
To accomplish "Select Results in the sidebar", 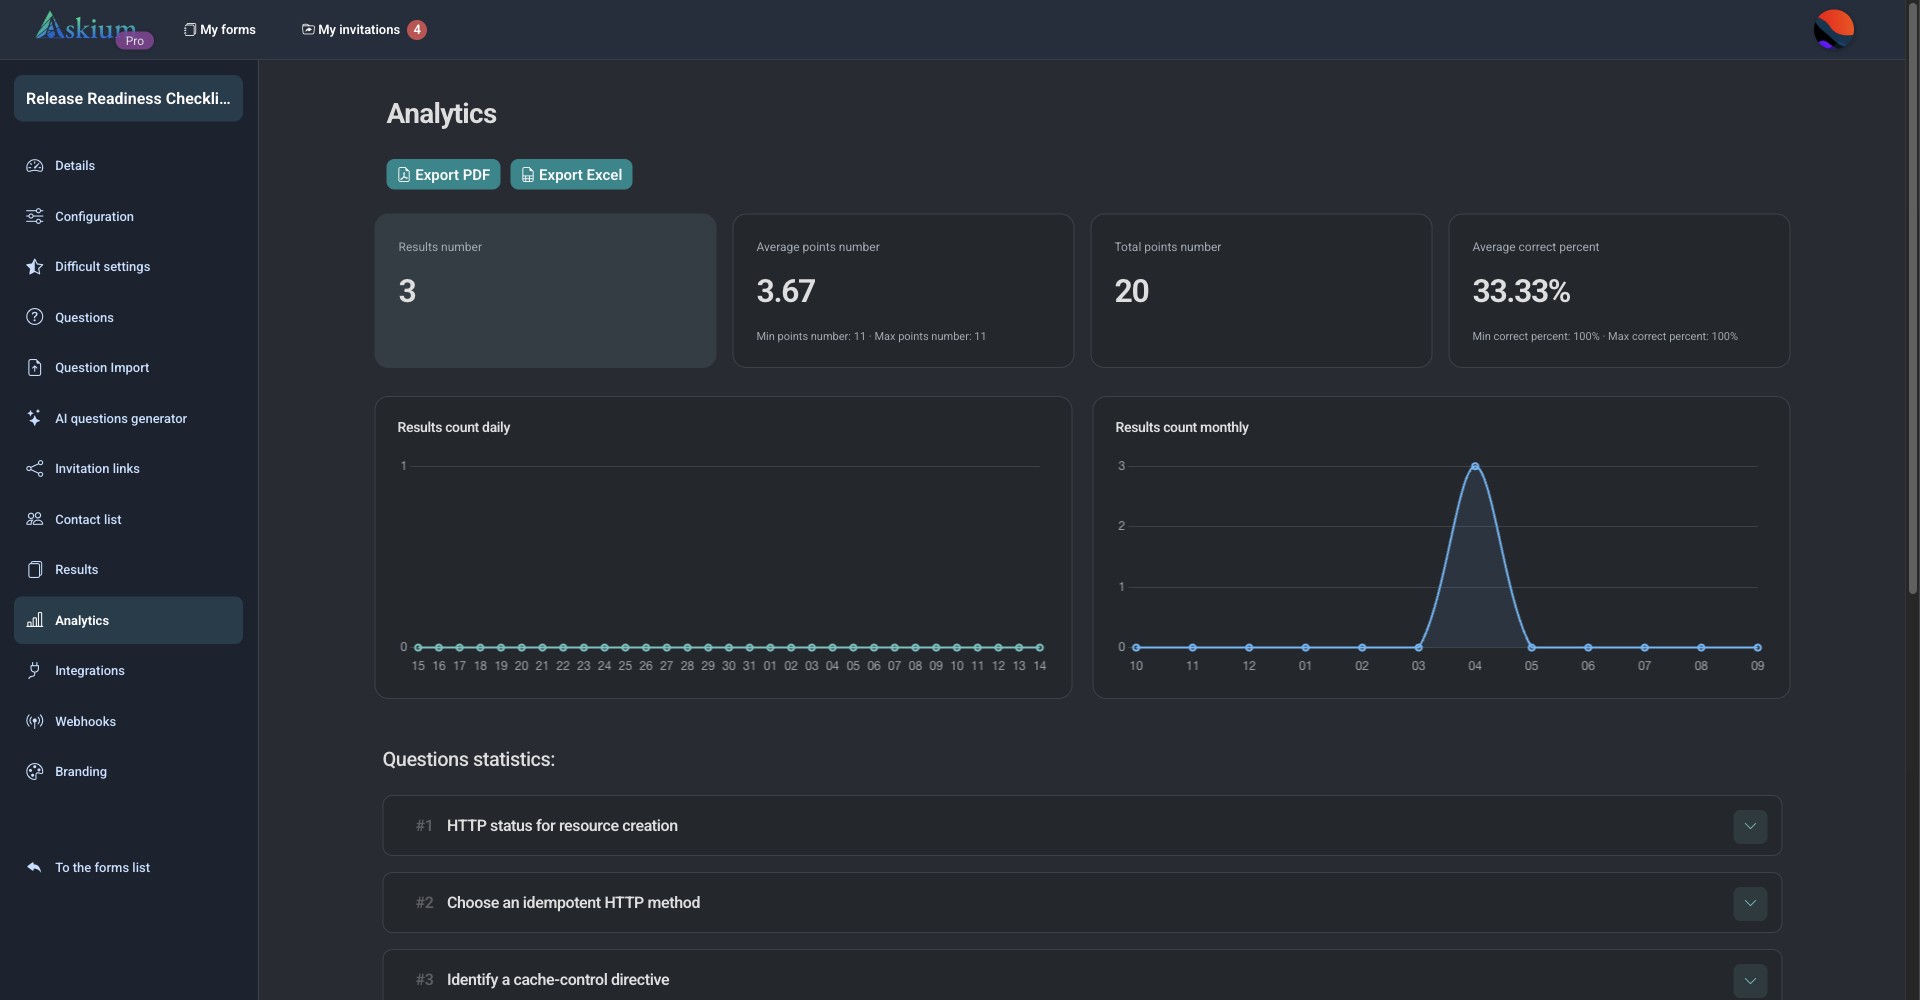I will coord(128,570).
